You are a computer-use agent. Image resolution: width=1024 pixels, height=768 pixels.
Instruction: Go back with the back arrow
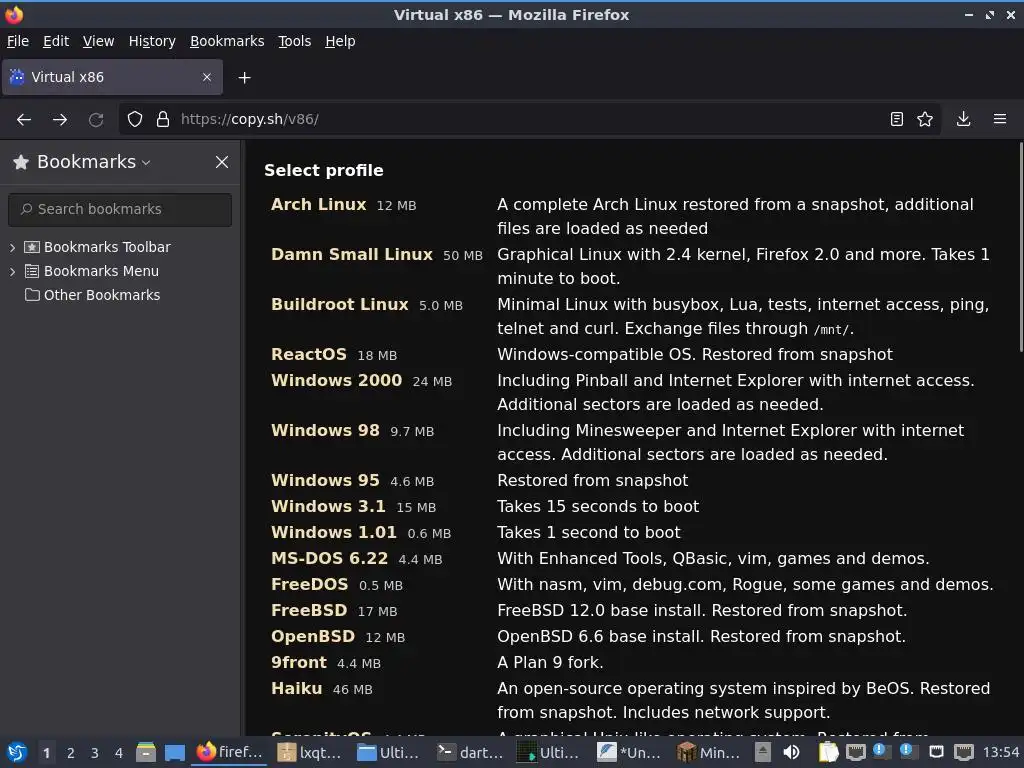coord(24,120)
